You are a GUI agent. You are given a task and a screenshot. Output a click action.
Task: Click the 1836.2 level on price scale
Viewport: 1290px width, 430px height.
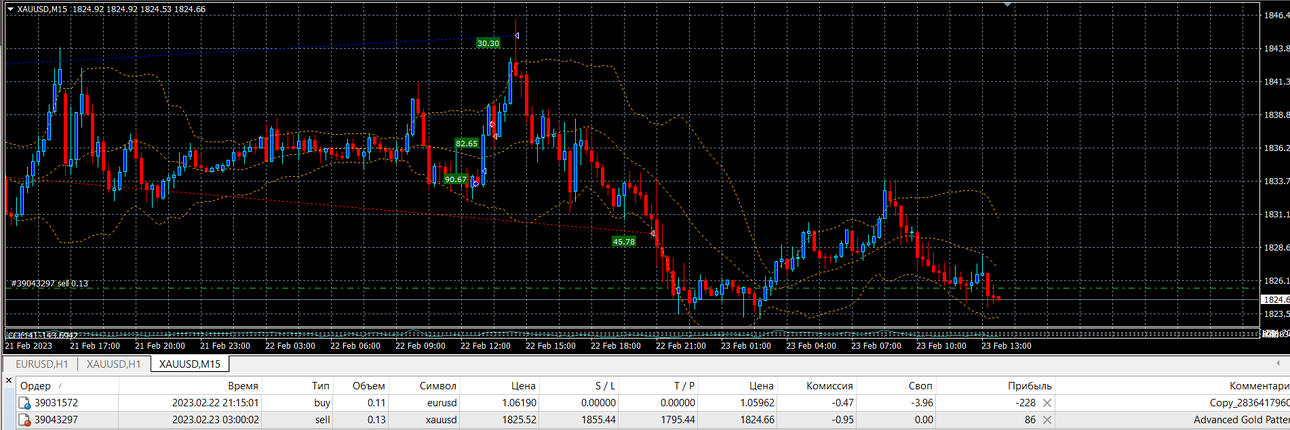tap(1275, 148)
